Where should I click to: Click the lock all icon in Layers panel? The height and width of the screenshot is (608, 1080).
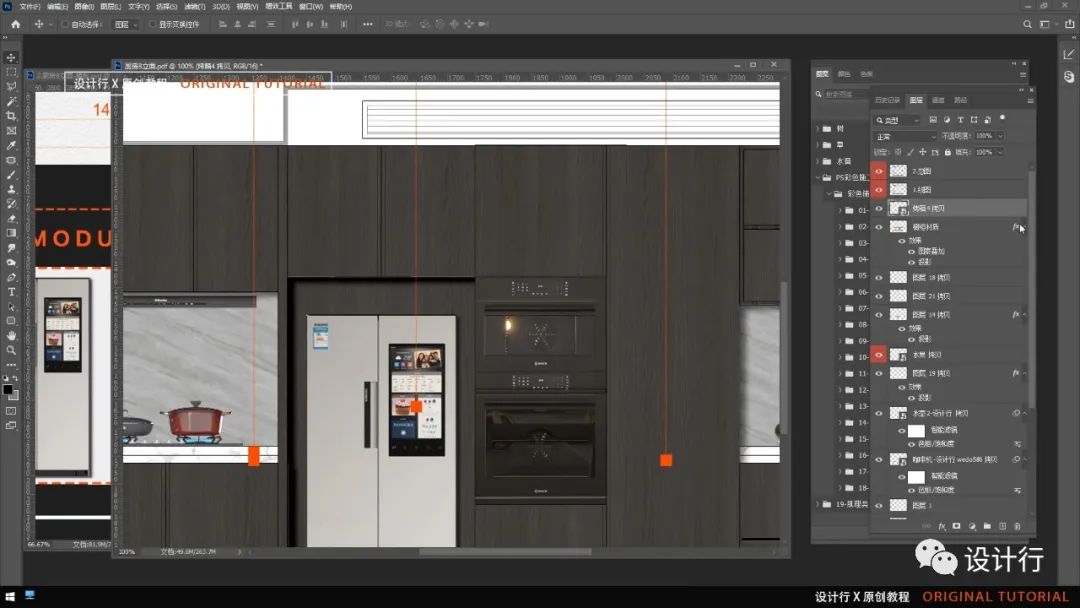tap(948, 152)
